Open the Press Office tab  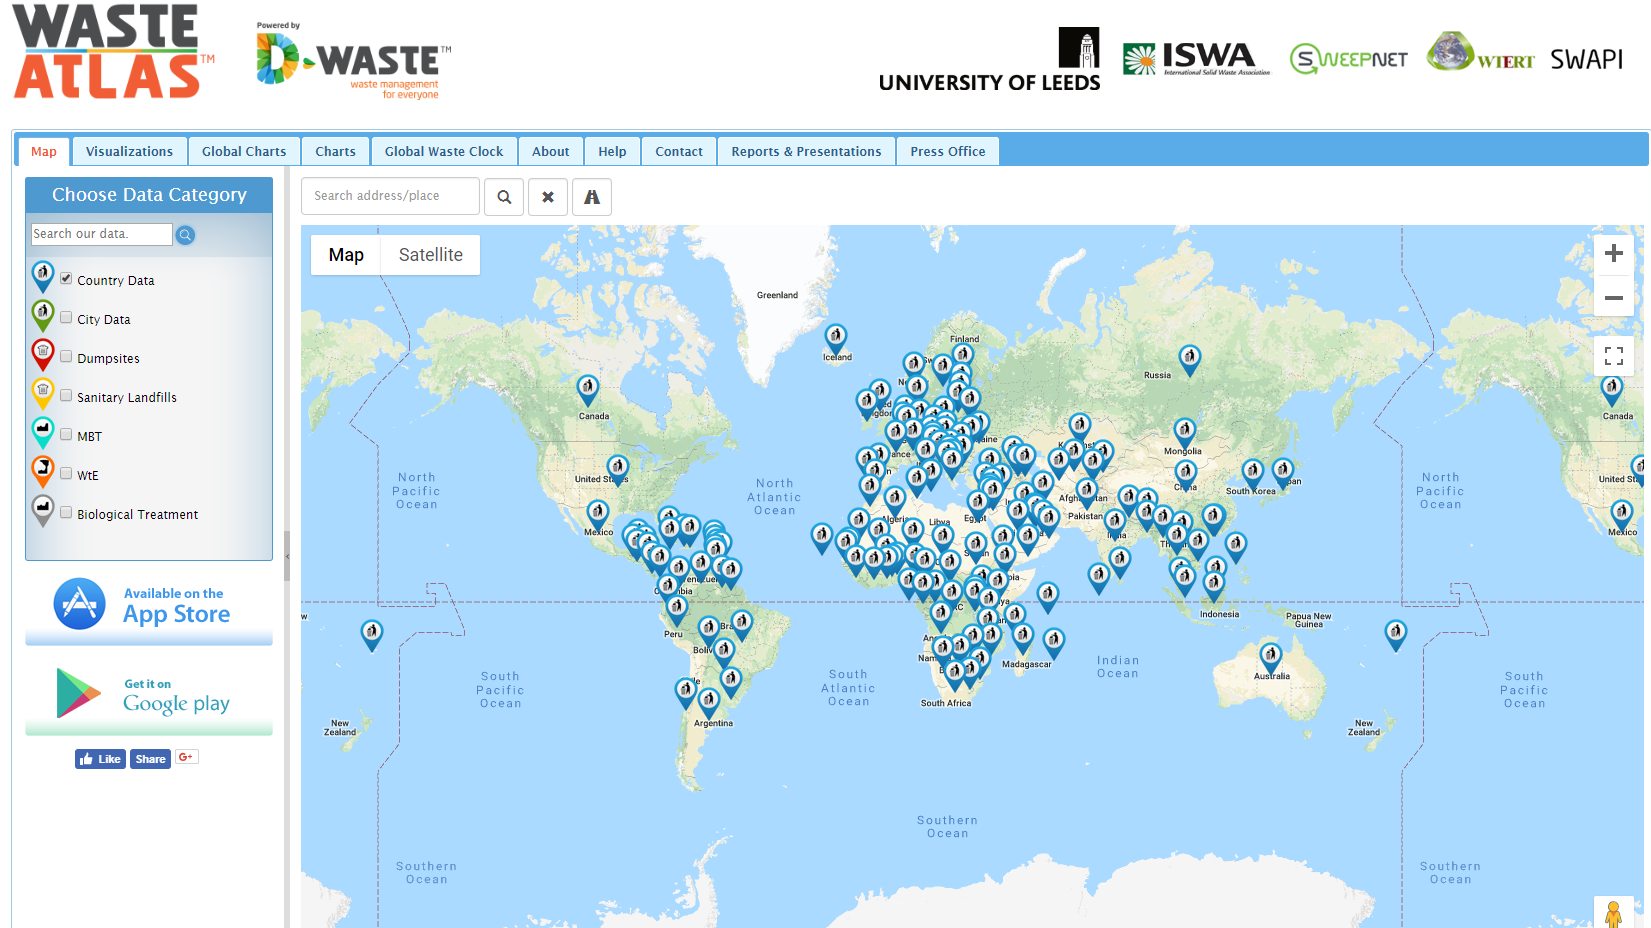(x=948, y=151)
